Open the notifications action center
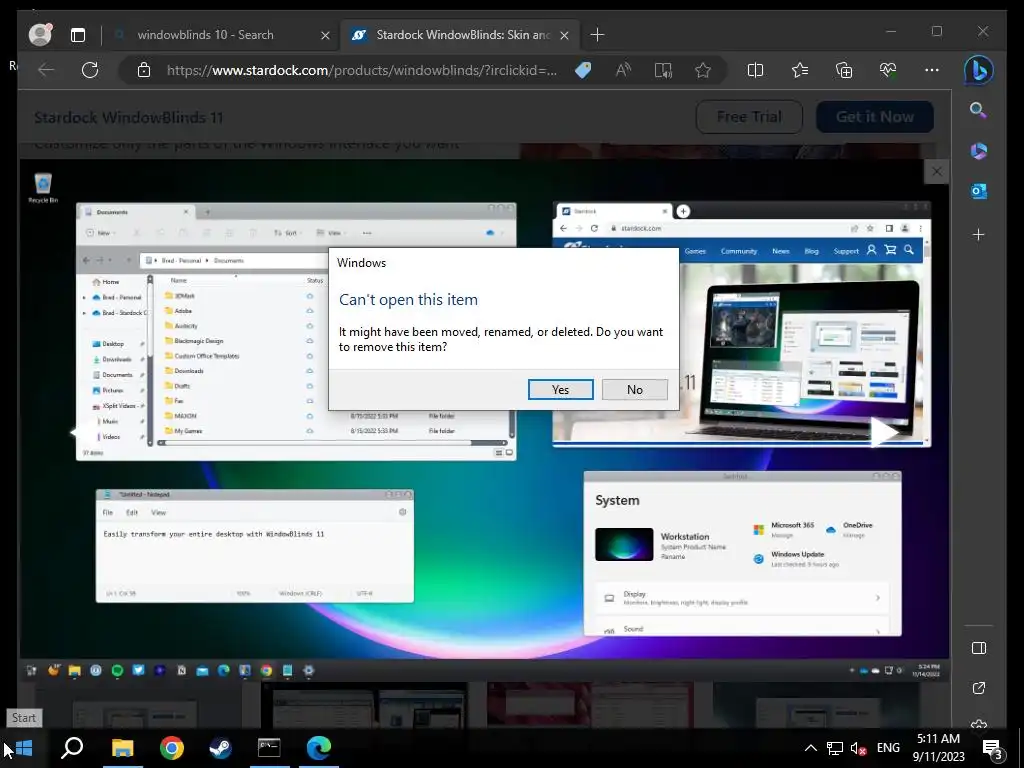Image resolution: width=1024 pixels, height=768 pixels. (992, 748)
